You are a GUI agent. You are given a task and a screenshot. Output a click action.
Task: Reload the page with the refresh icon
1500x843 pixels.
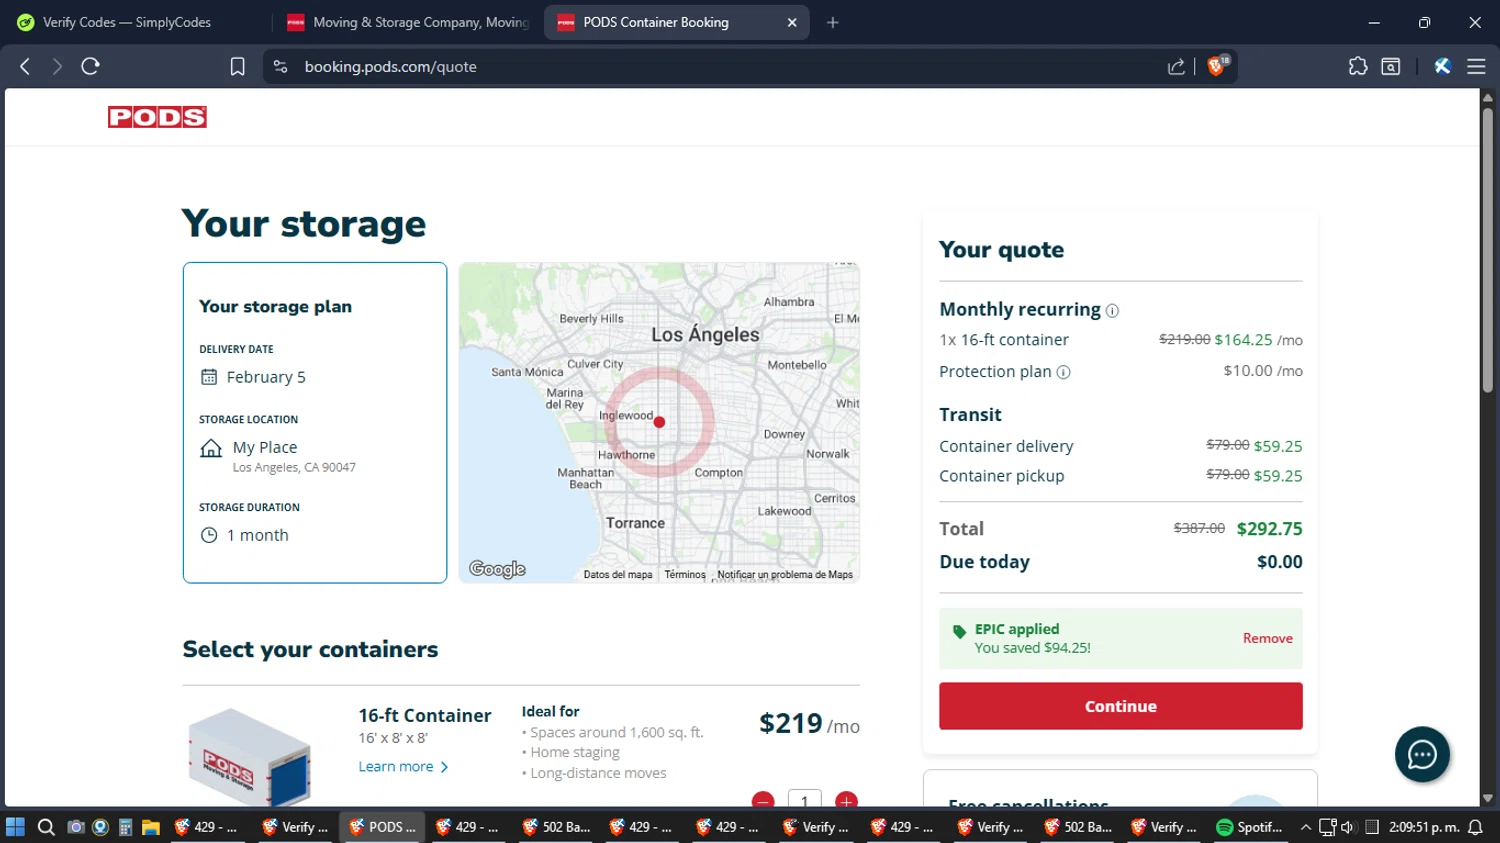click(x=90, y=66)
